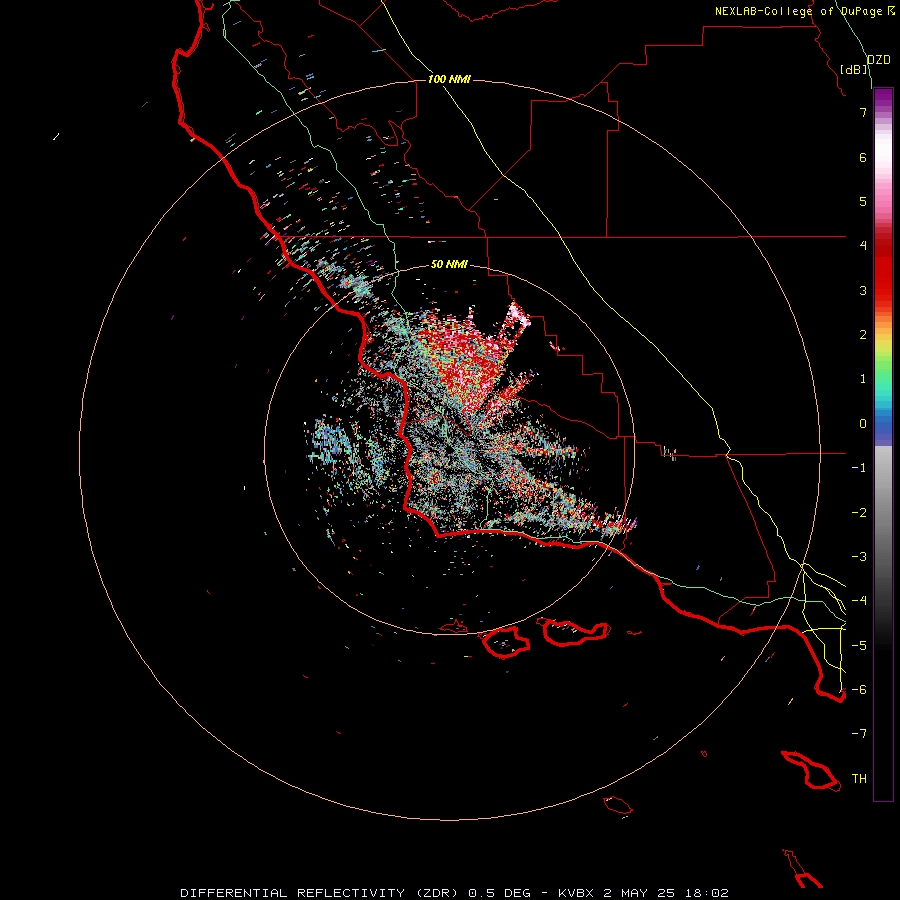The height and width of the screenshot is (900, 900).
Task: Select the -3 value on color scale
Action: pos(859,557)
